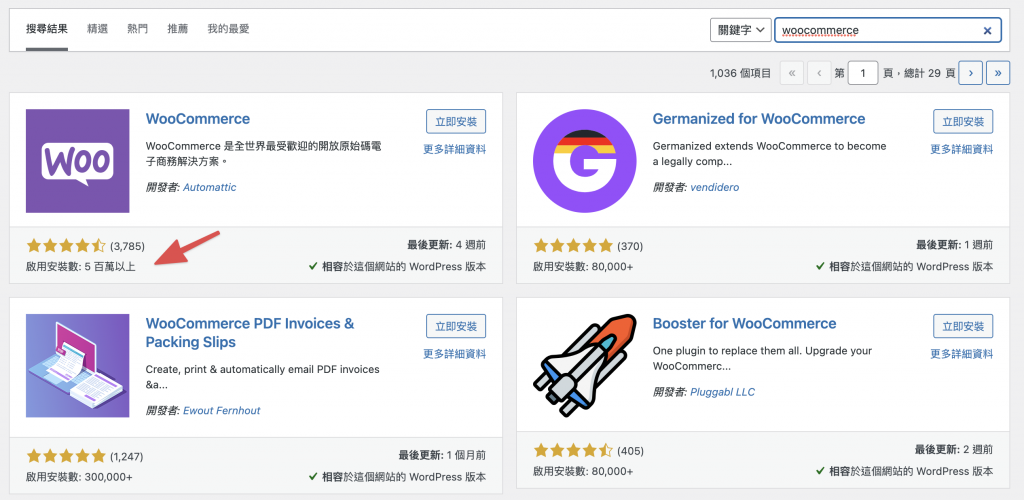Click '啟用安裝數: 5 百萬以上' text
Image resolution: width=1024 pixels, height=500 pixels.
[81, 266]
